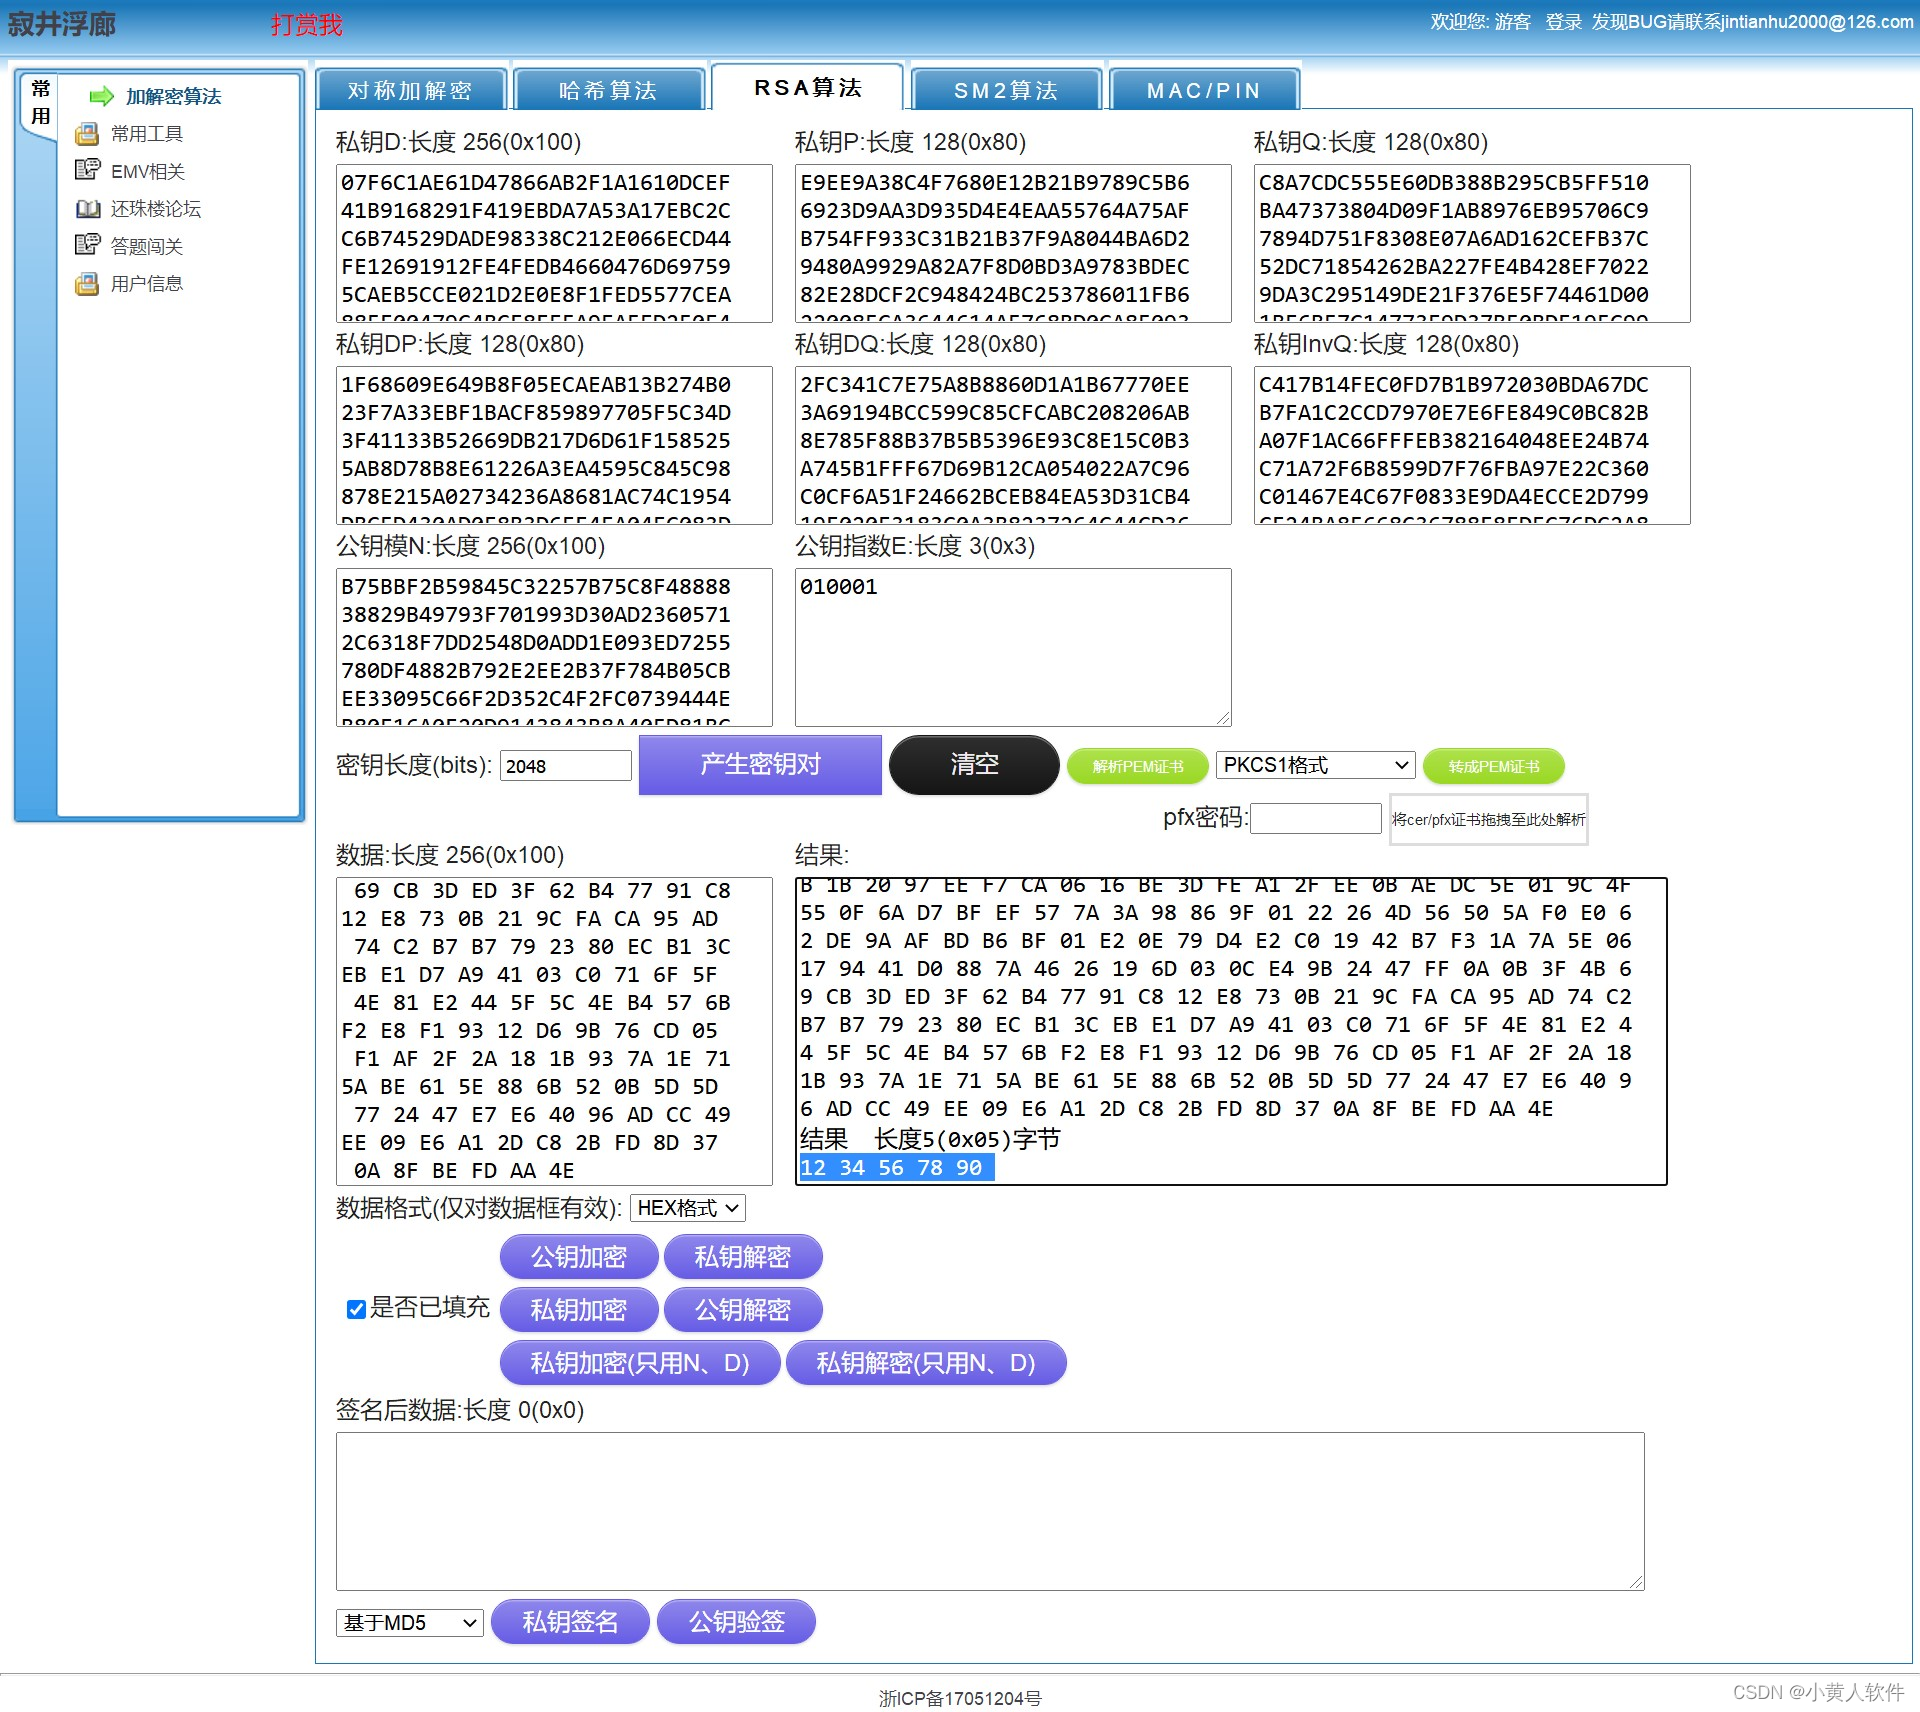This screenshot has height=1712, width=1920.
Task: Focus the 数据 hex input area
Action: [554, 1031]
